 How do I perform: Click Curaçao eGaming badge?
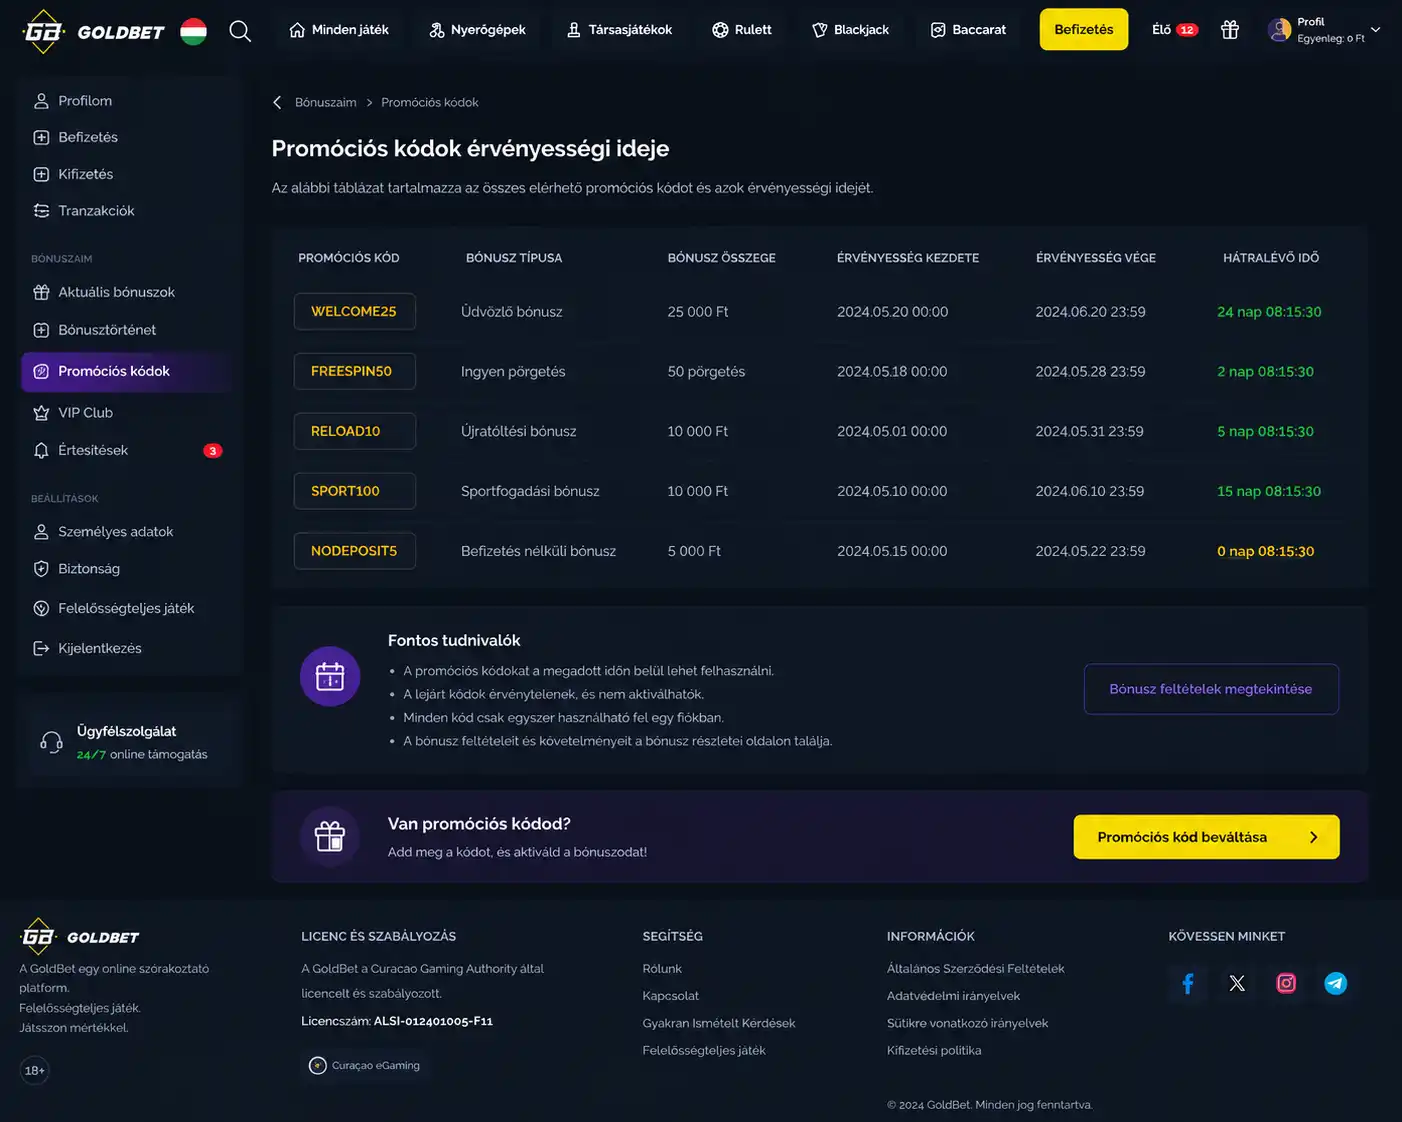point(365,1065)
